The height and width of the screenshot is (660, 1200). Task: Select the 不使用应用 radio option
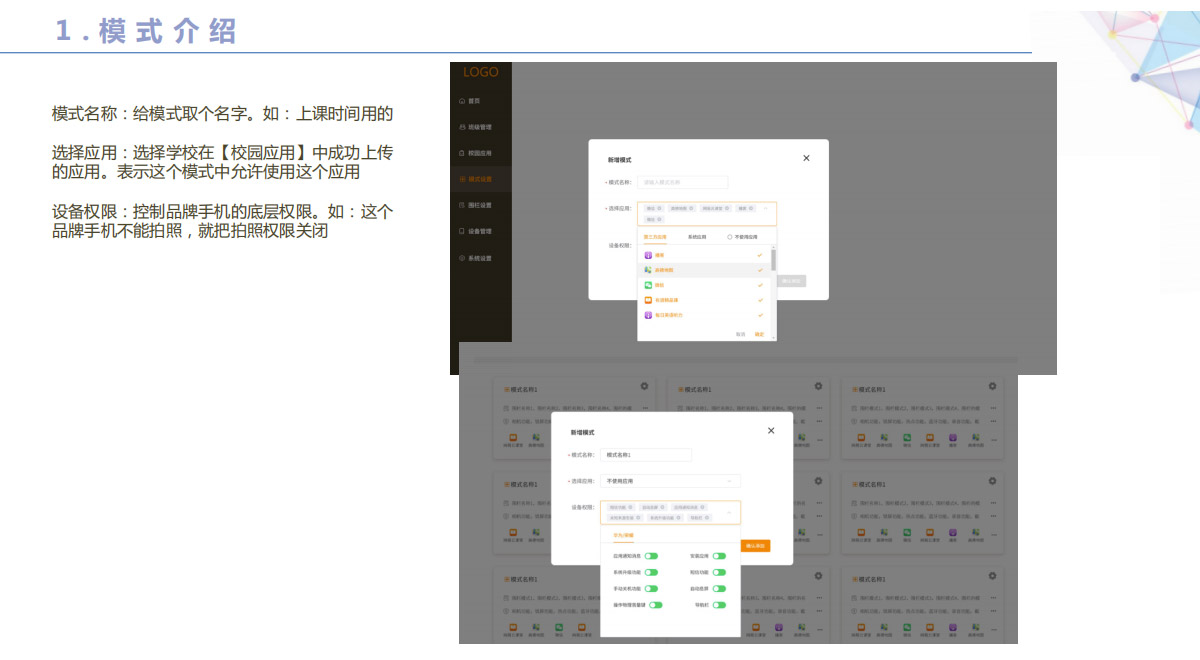click(729, 238)
